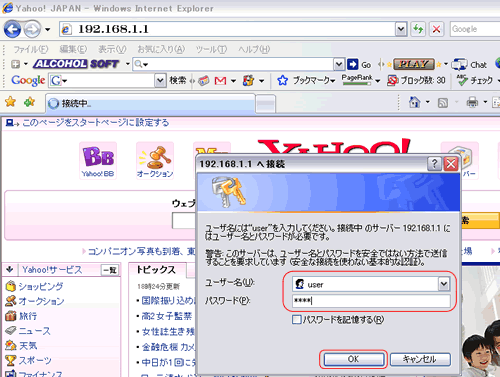Open the PageRank indicator dropdown
Screen dimensions: 500x377
[378, 81]
